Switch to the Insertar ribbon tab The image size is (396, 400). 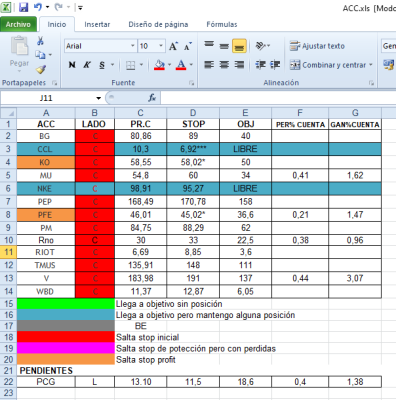[97, 24]
